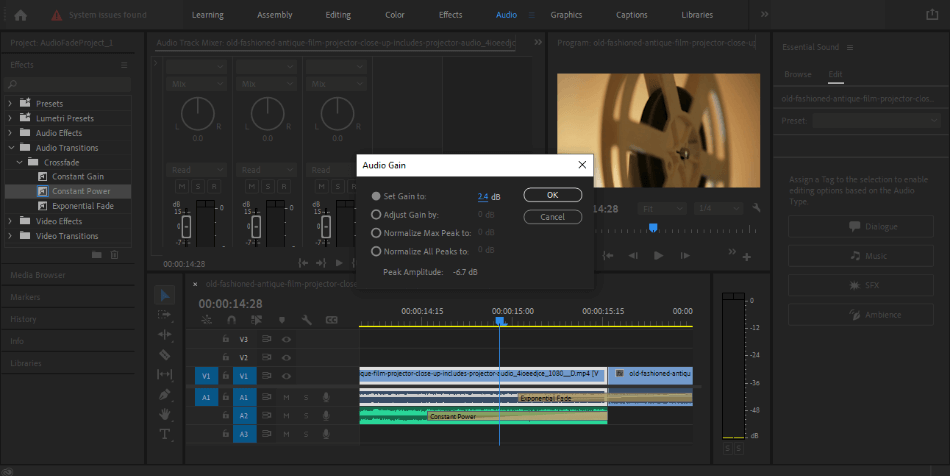Open the Media Browser panel tab

(x=38, y=275)
